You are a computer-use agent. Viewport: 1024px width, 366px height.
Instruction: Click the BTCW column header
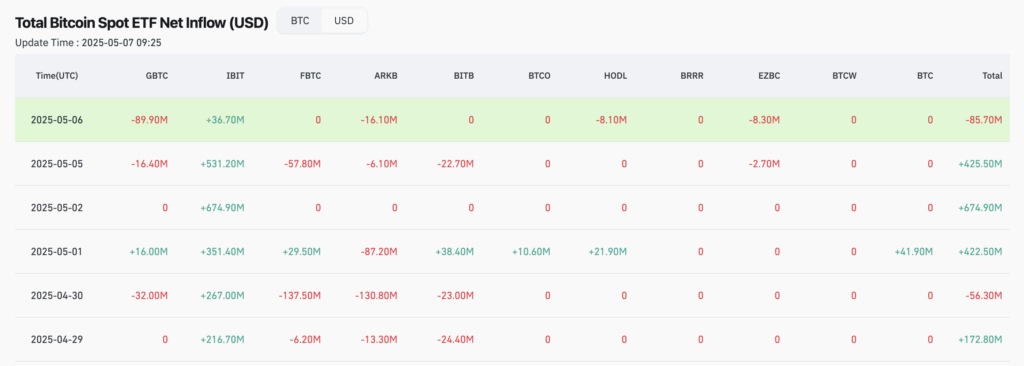pos(844,76)
